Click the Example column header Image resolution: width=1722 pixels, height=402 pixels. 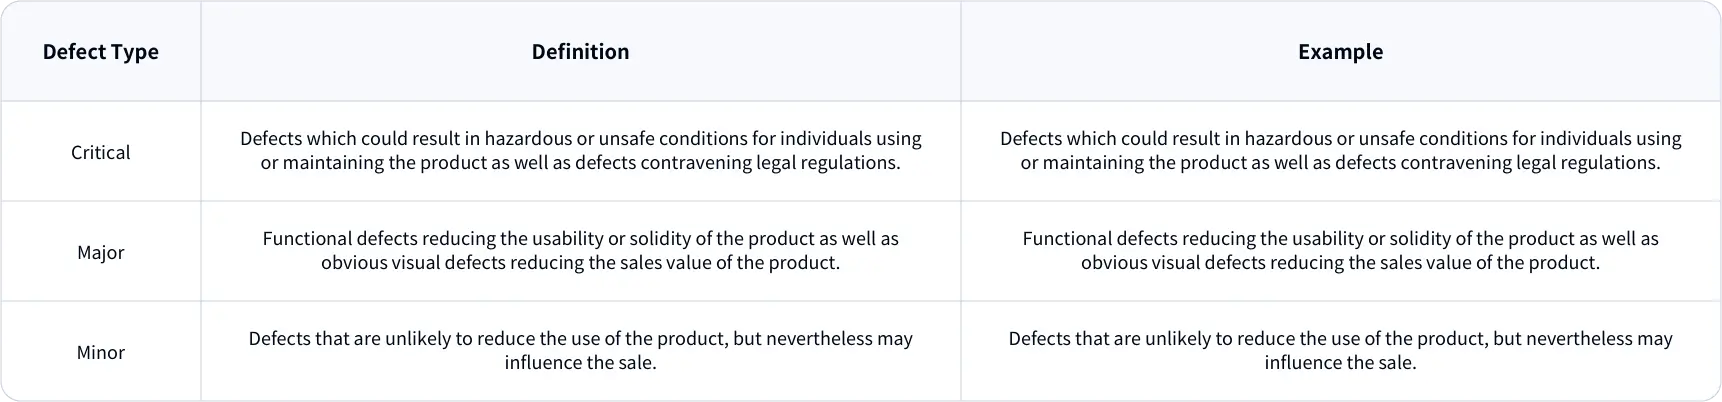coord(1340,52)
